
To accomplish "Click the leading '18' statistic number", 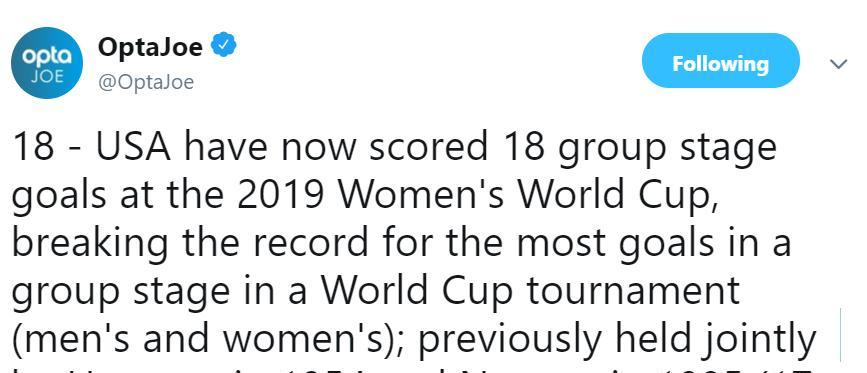I will [33, 148].
